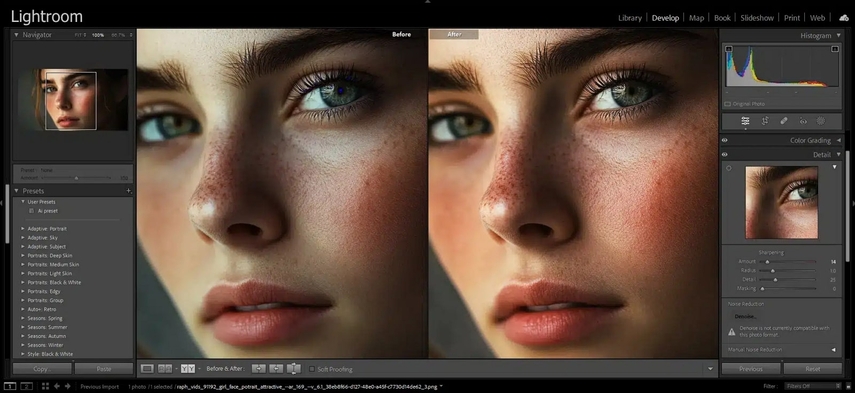
Task: Click the Sharpening Radius slider
Action: 787,270
